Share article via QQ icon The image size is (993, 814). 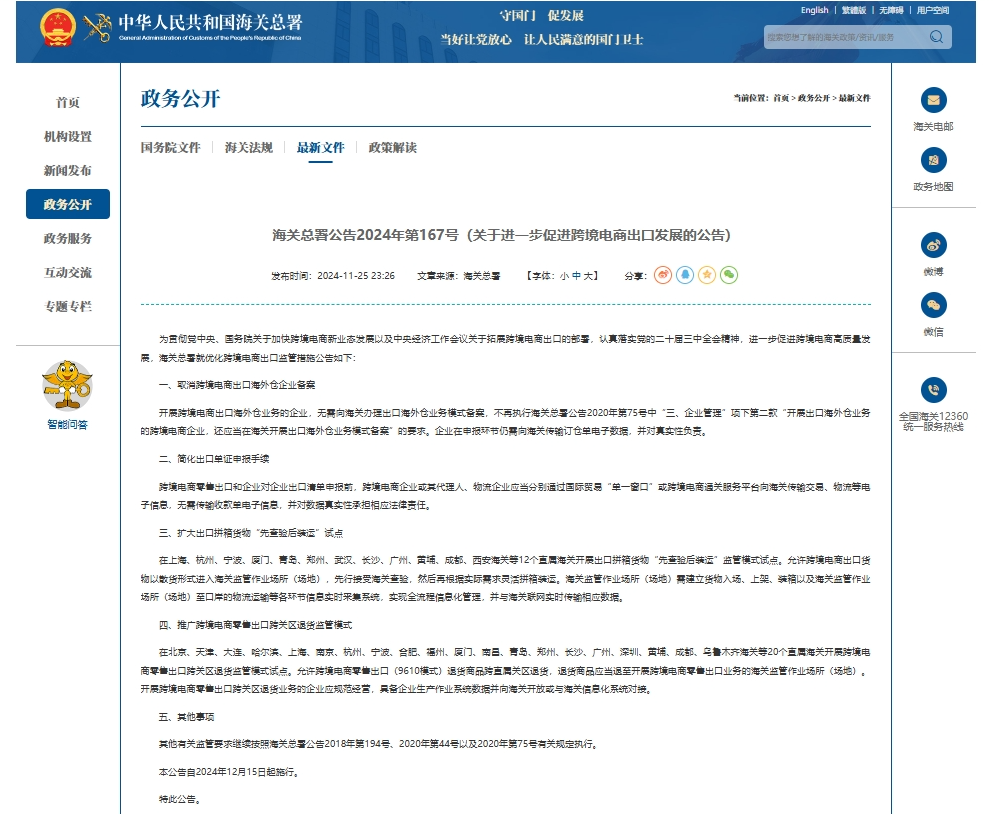(x=685, y=275)
